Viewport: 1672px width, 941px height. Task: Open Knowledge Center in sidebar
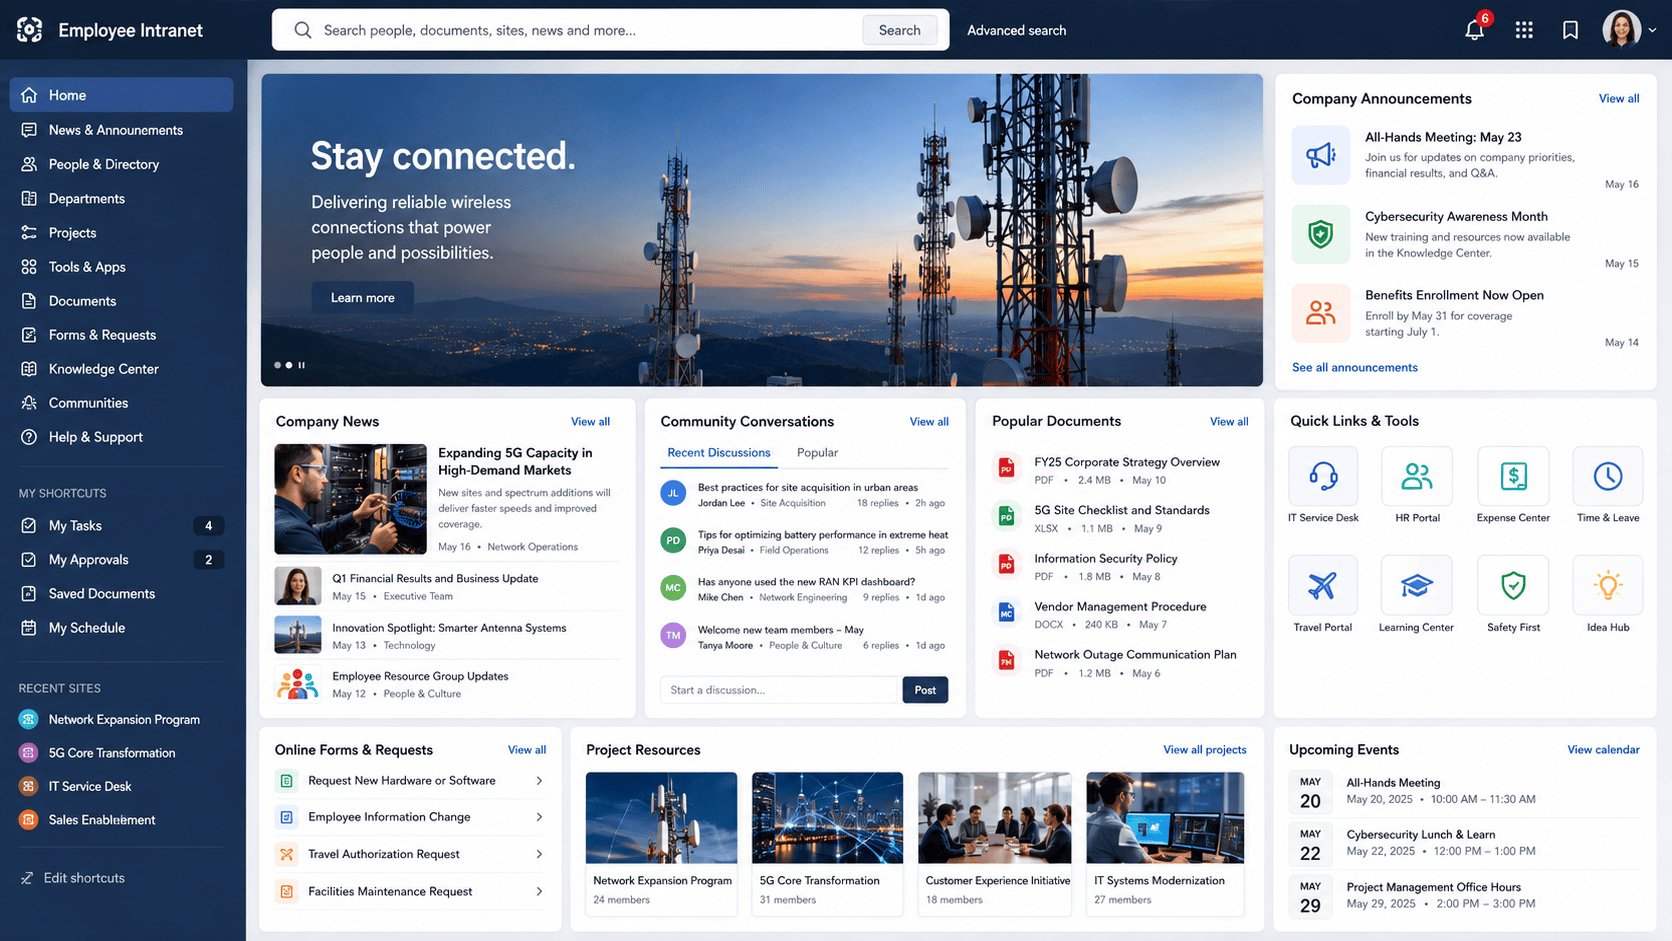coord(121,369)
